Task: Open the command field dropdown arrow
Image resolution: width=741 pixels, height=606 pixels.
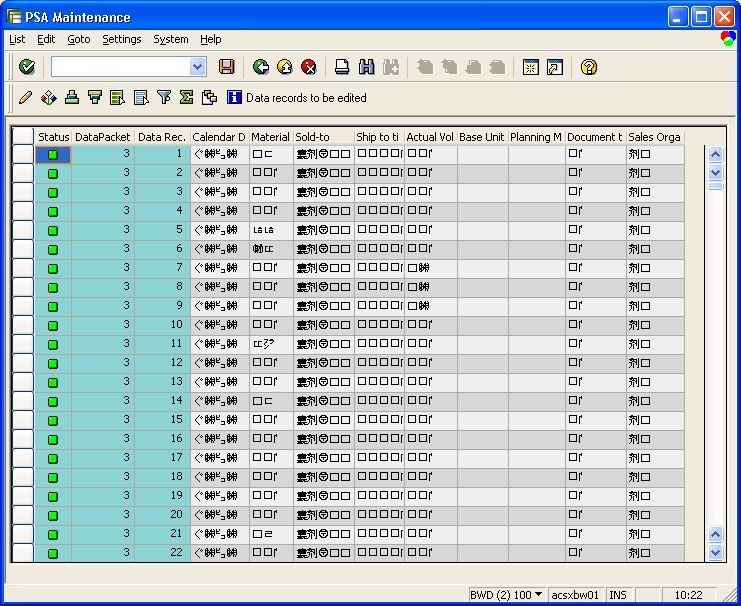Action: 198,67
